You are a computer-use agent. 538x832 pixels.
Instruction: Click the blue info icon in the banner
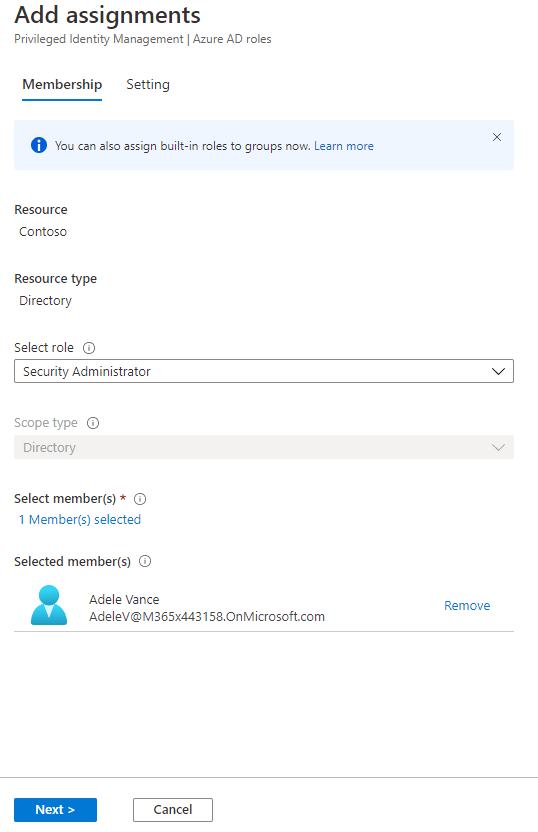[x=39, y=145]
